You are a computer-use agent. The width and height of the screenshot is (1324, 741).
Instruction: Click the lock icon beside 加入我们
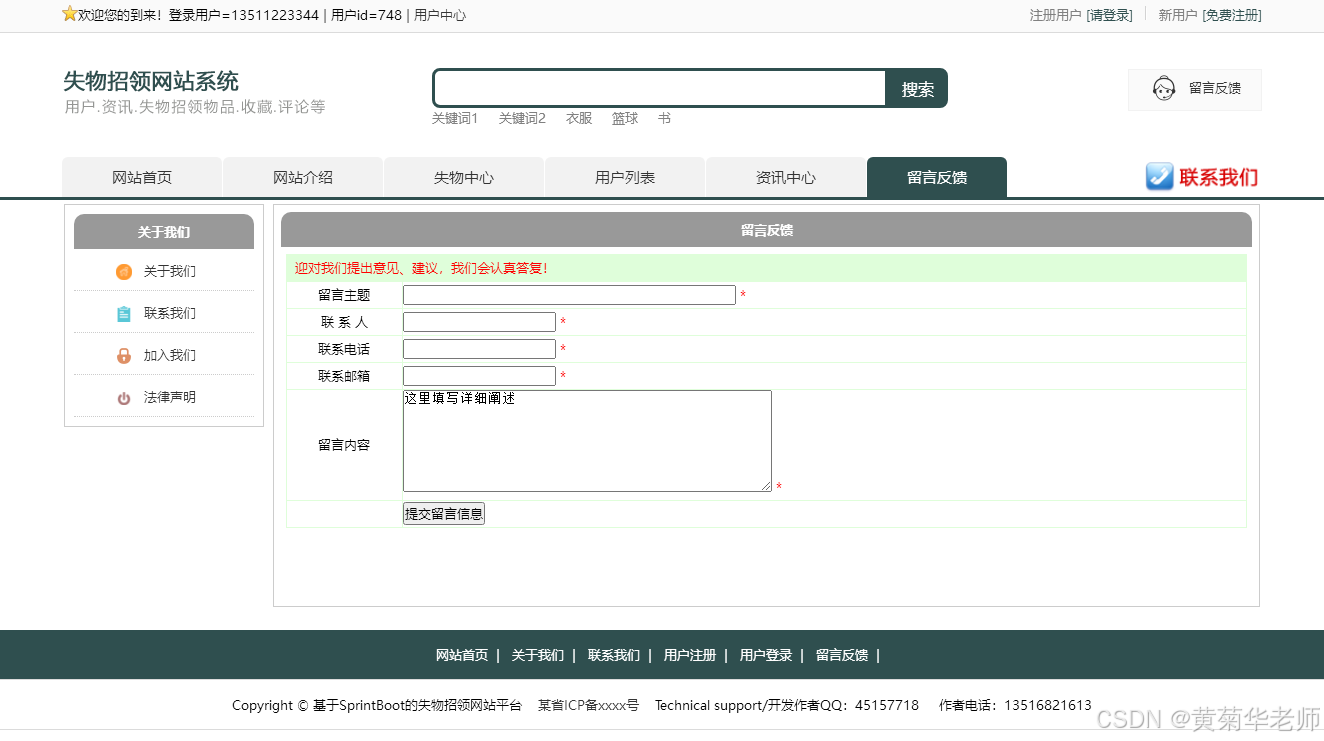coord(124,356)
